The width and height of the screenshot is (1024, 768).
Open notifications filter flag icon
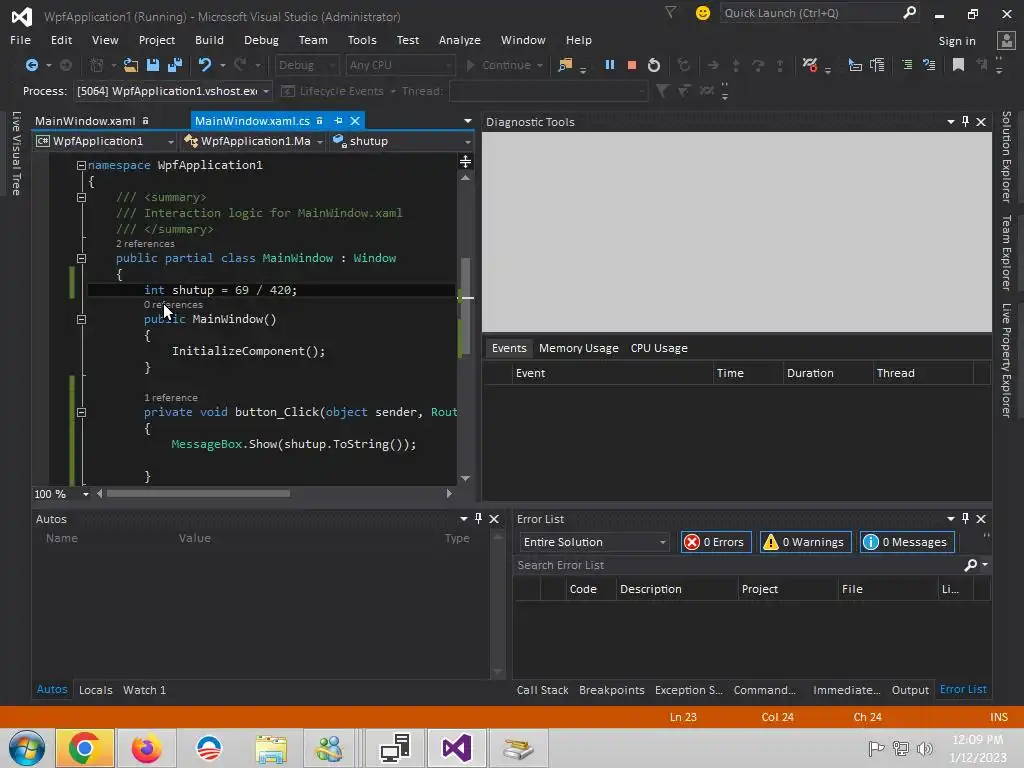[x=670, y=12]
